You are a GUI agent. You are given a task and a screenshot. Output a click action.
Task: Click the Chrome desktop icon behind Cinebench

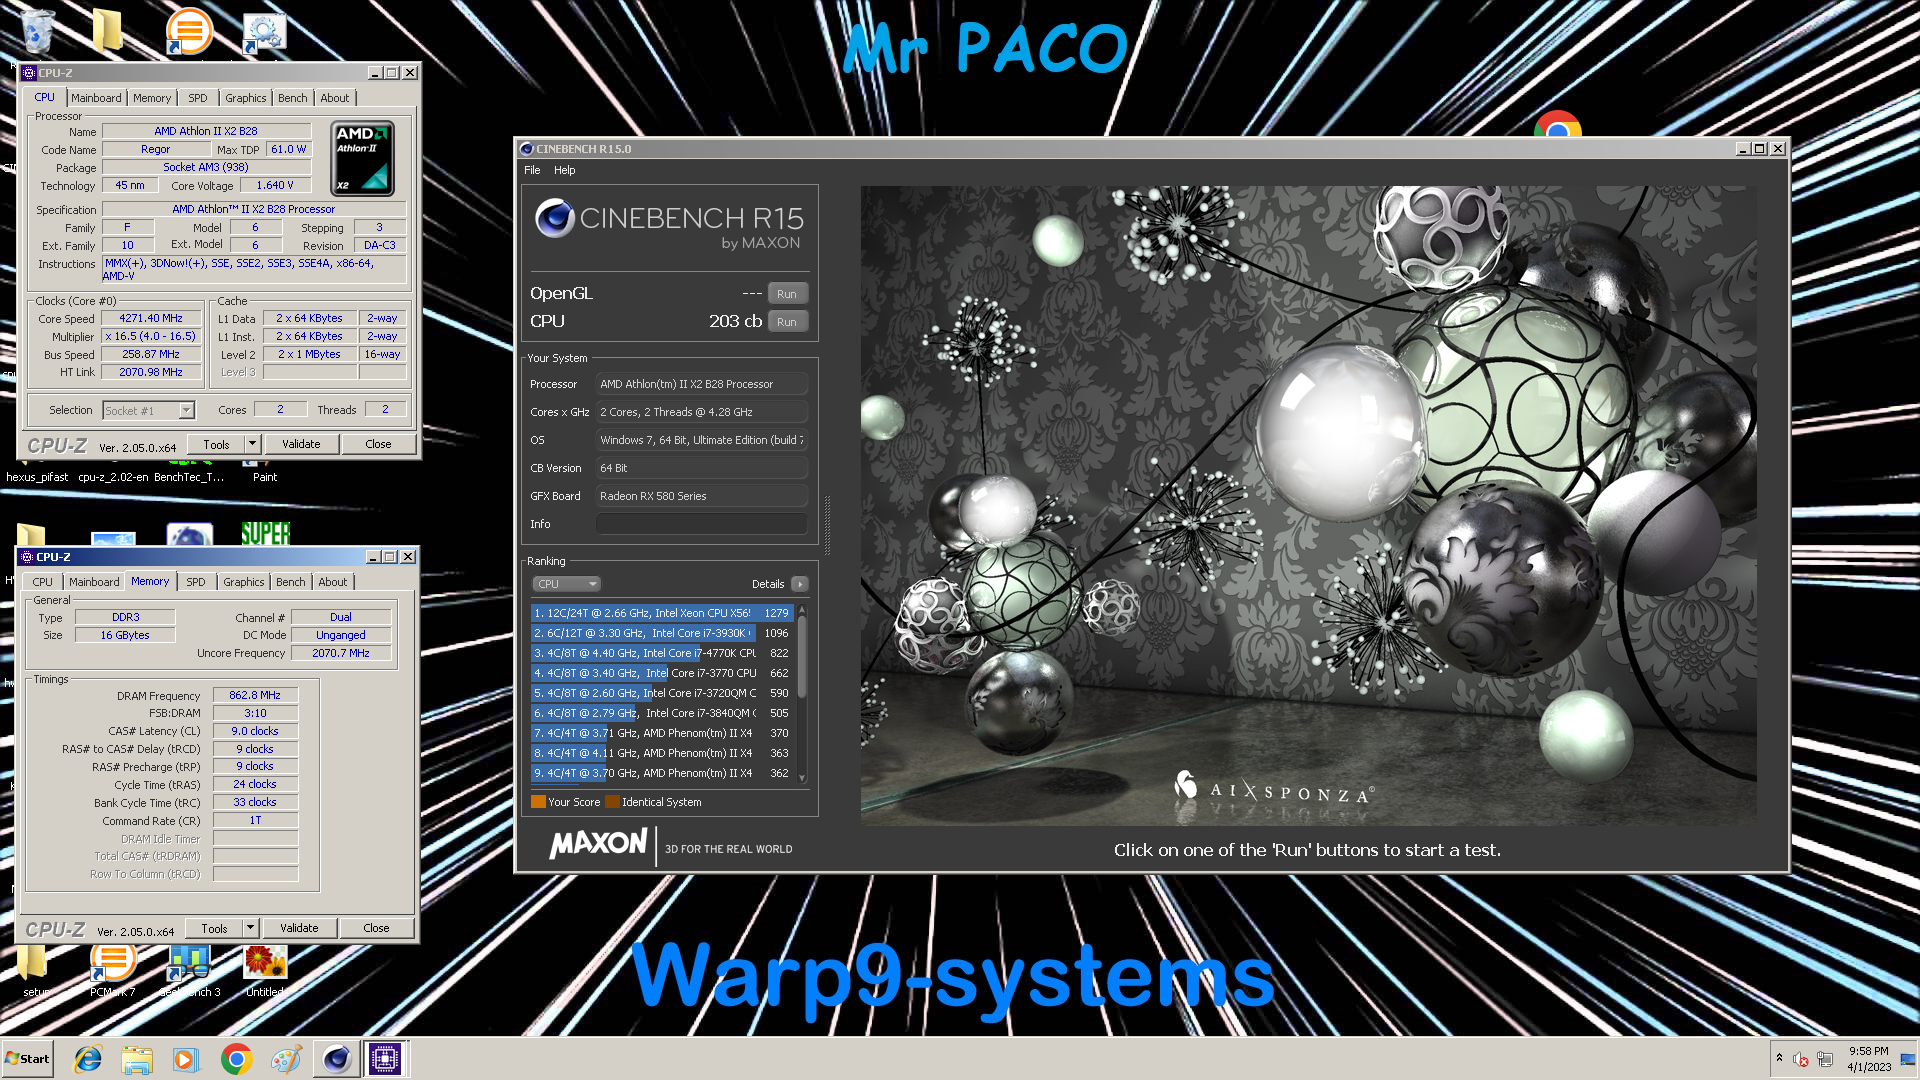pos(1558,124)
